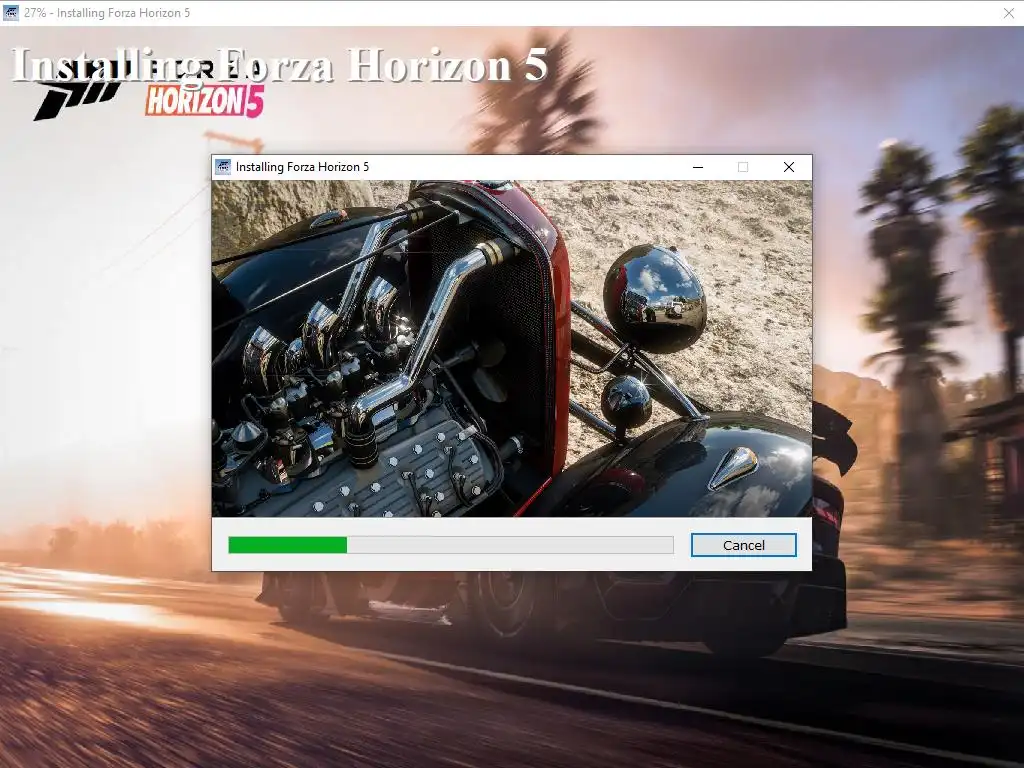This screenshot has height=768, width=1024.
Task: Close the Installing Forza Horizon 5 dialog
Action: click(788, 167)
